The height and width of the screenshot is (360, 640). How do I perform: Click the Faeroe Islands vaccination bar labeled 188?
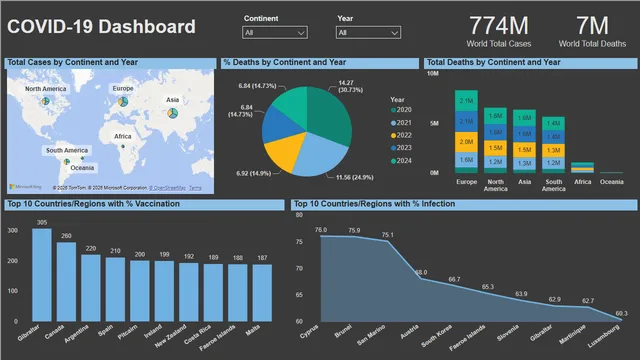238,293
